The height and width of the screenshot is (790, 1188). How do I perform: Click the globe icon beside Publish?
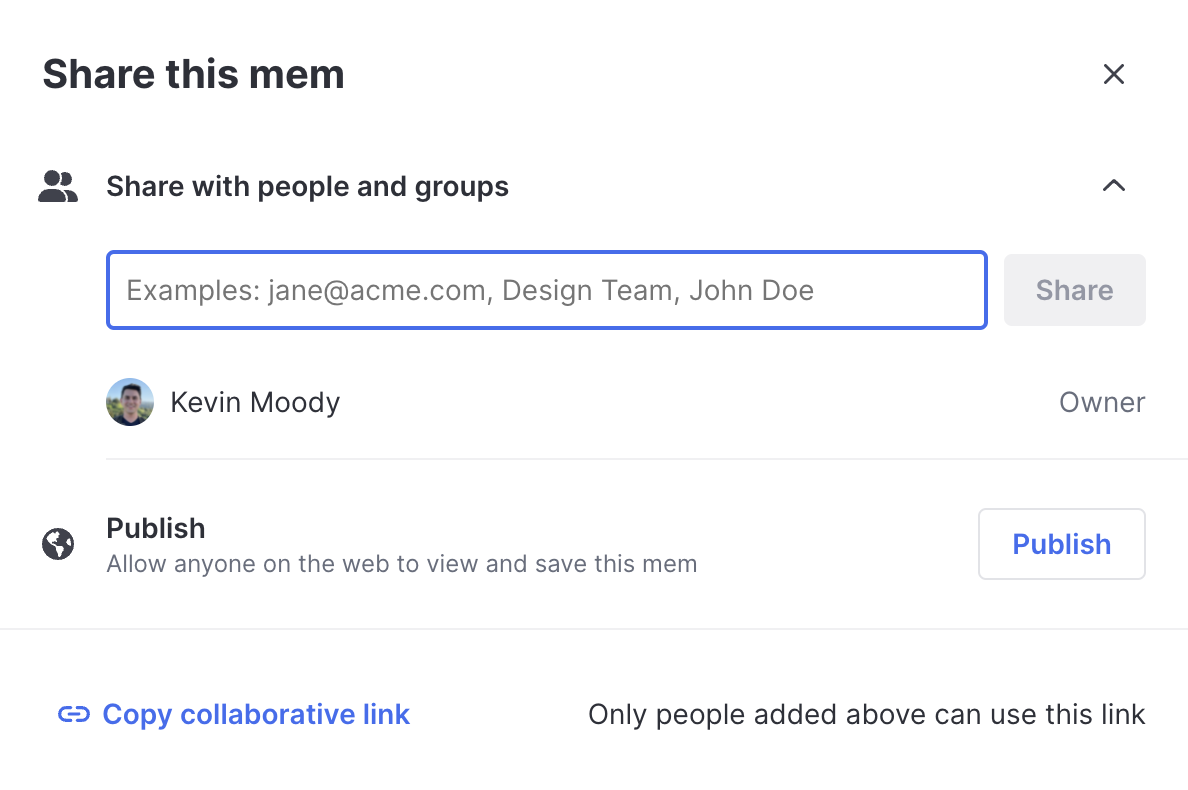tap(57, 544)
